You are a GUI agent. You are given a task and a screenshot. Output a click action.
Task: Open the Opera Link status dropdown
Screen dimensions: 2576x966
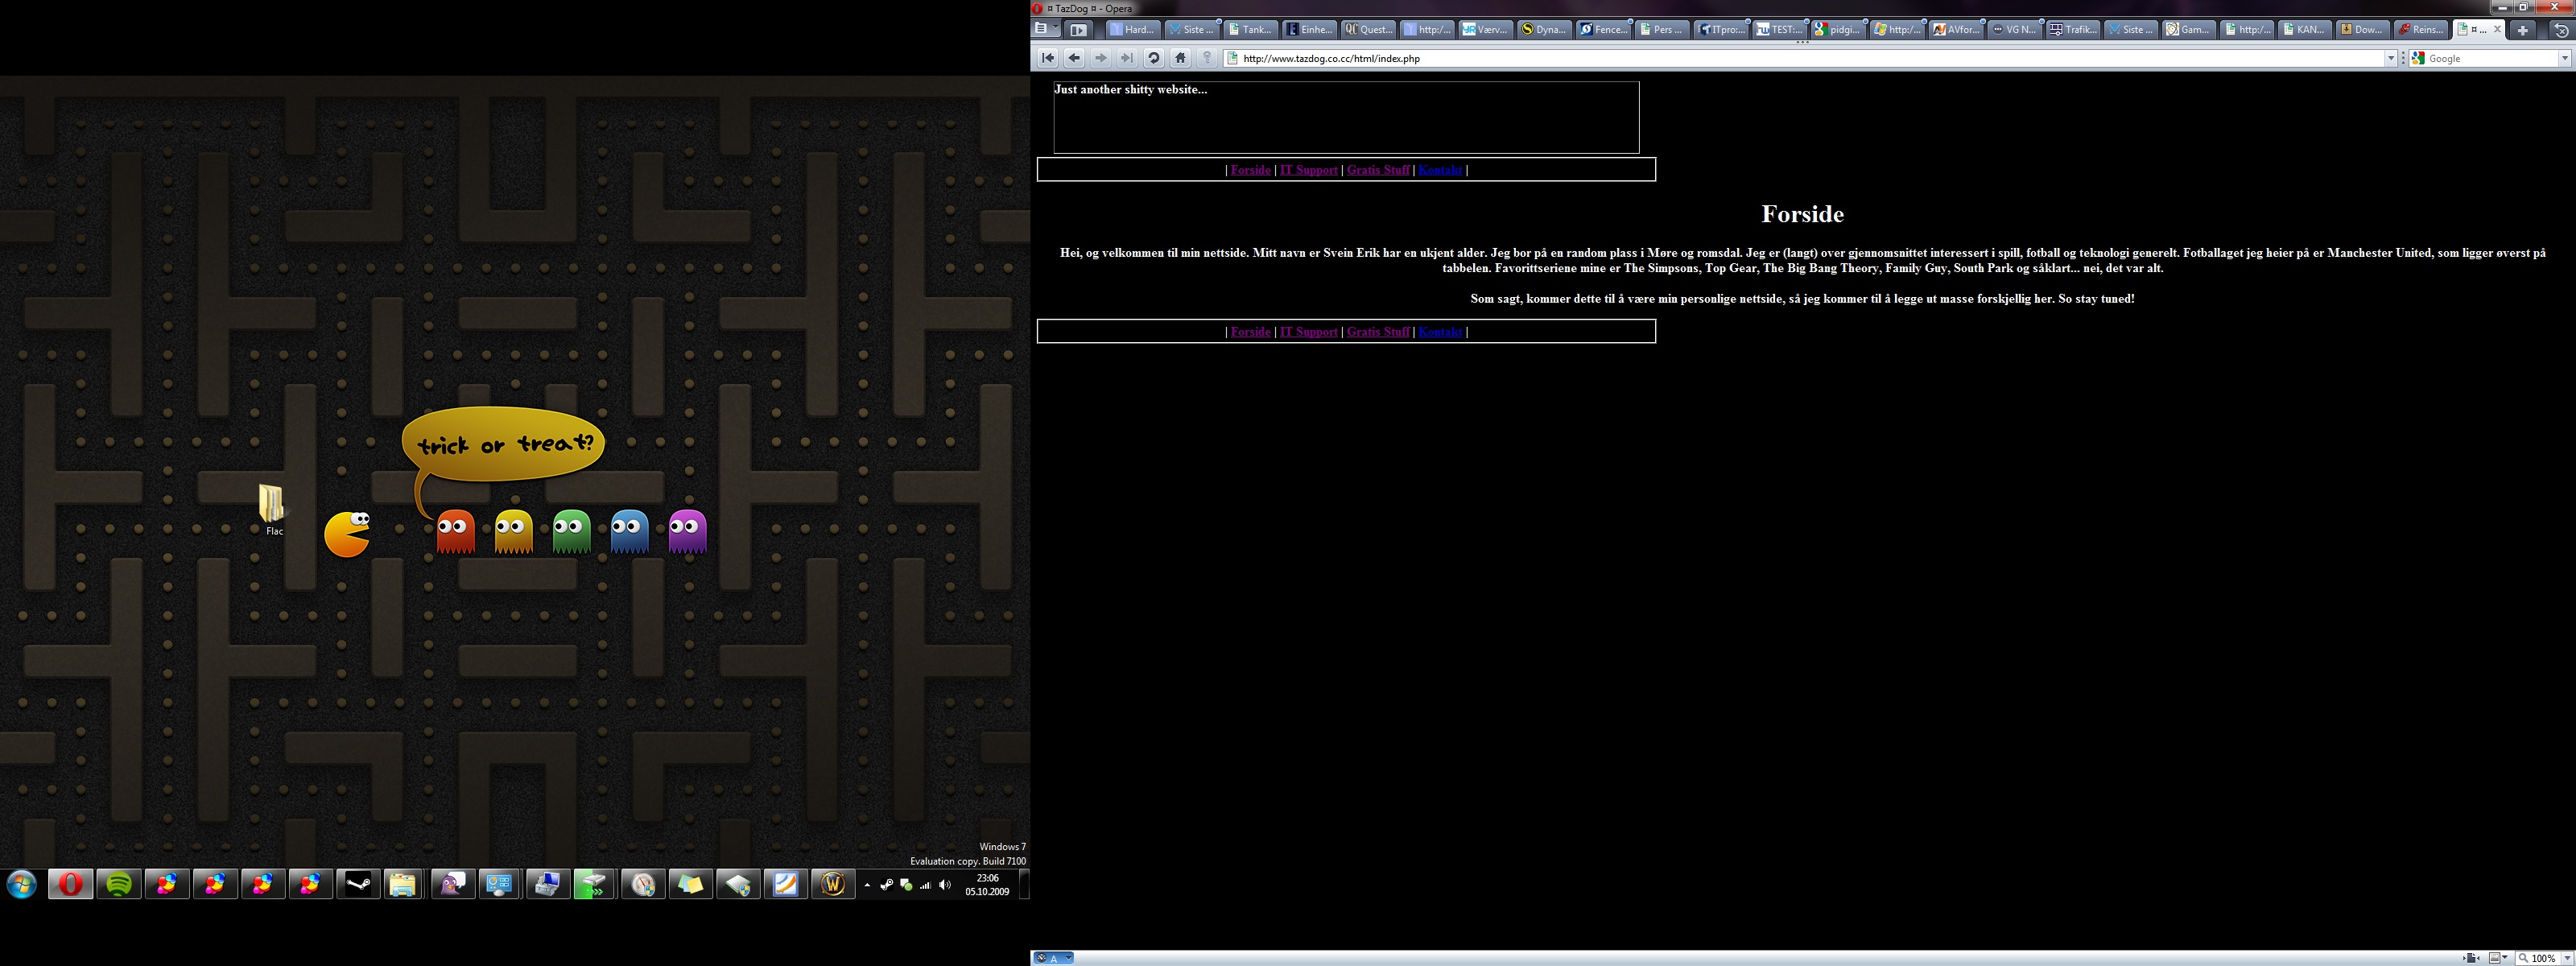[x=1053, y=958]
